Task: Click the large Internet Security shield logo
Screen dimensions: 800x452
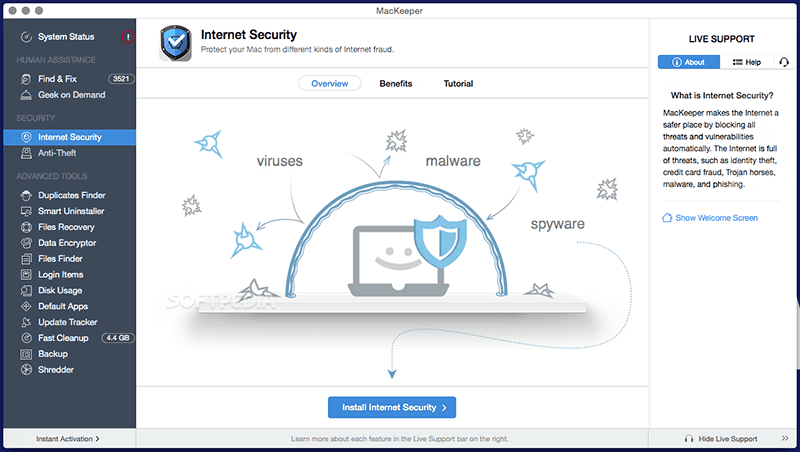Action: (176, 43)
